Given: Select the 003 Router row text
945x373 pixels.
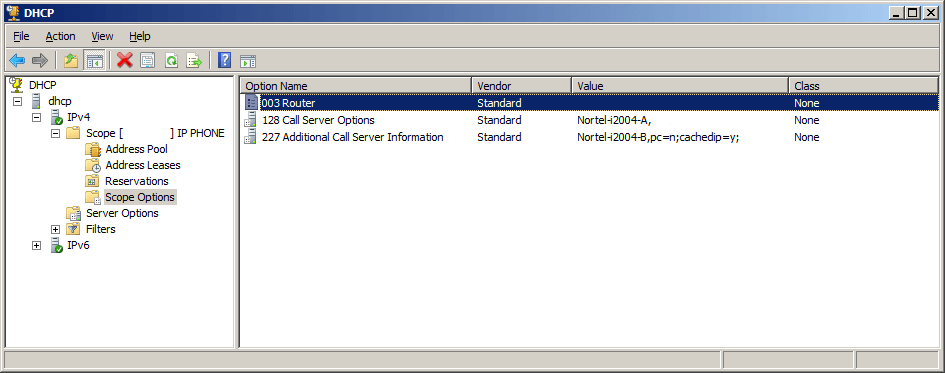Looking at the screenshot, I should coord(288,103).
